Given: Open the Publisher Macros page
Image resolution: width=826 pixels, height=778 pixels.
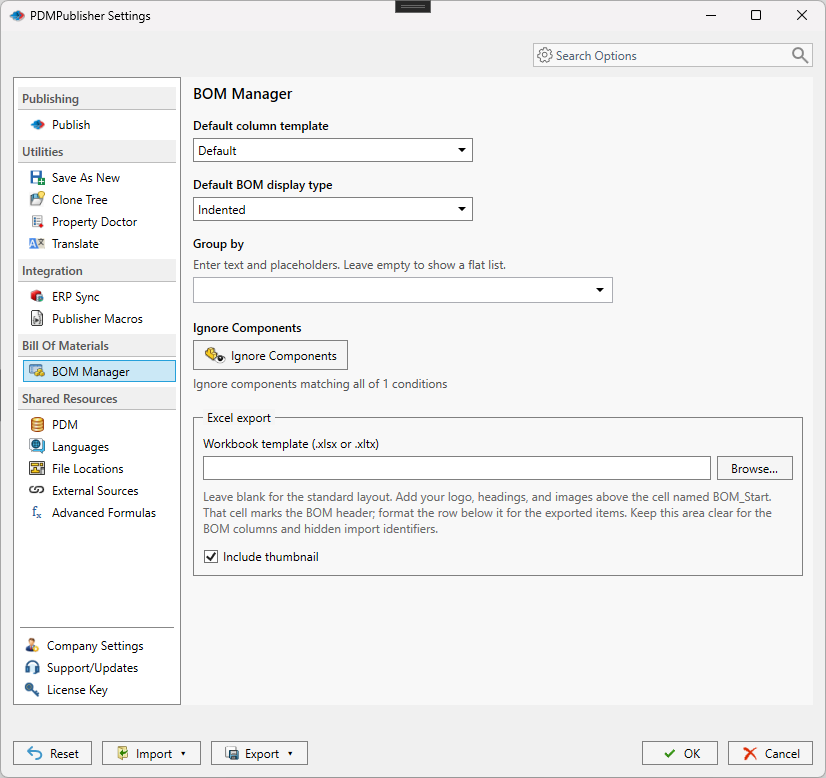Looking at the screenshot, I should 100,319.
